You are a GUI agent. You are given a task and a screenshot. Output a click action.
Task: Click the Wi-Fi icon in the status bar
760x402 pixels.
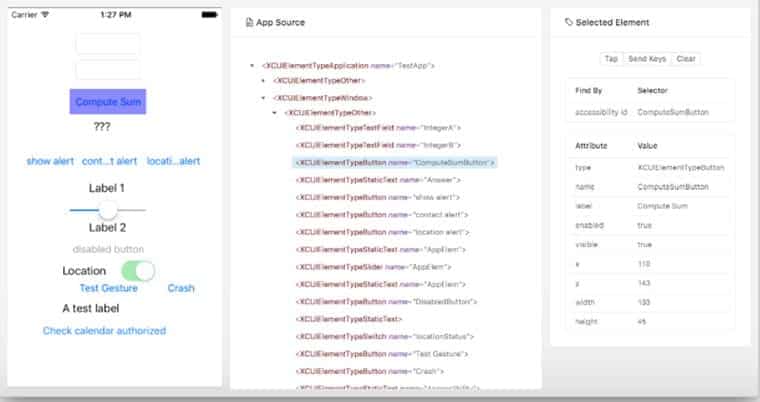click(x=45, y=15)
